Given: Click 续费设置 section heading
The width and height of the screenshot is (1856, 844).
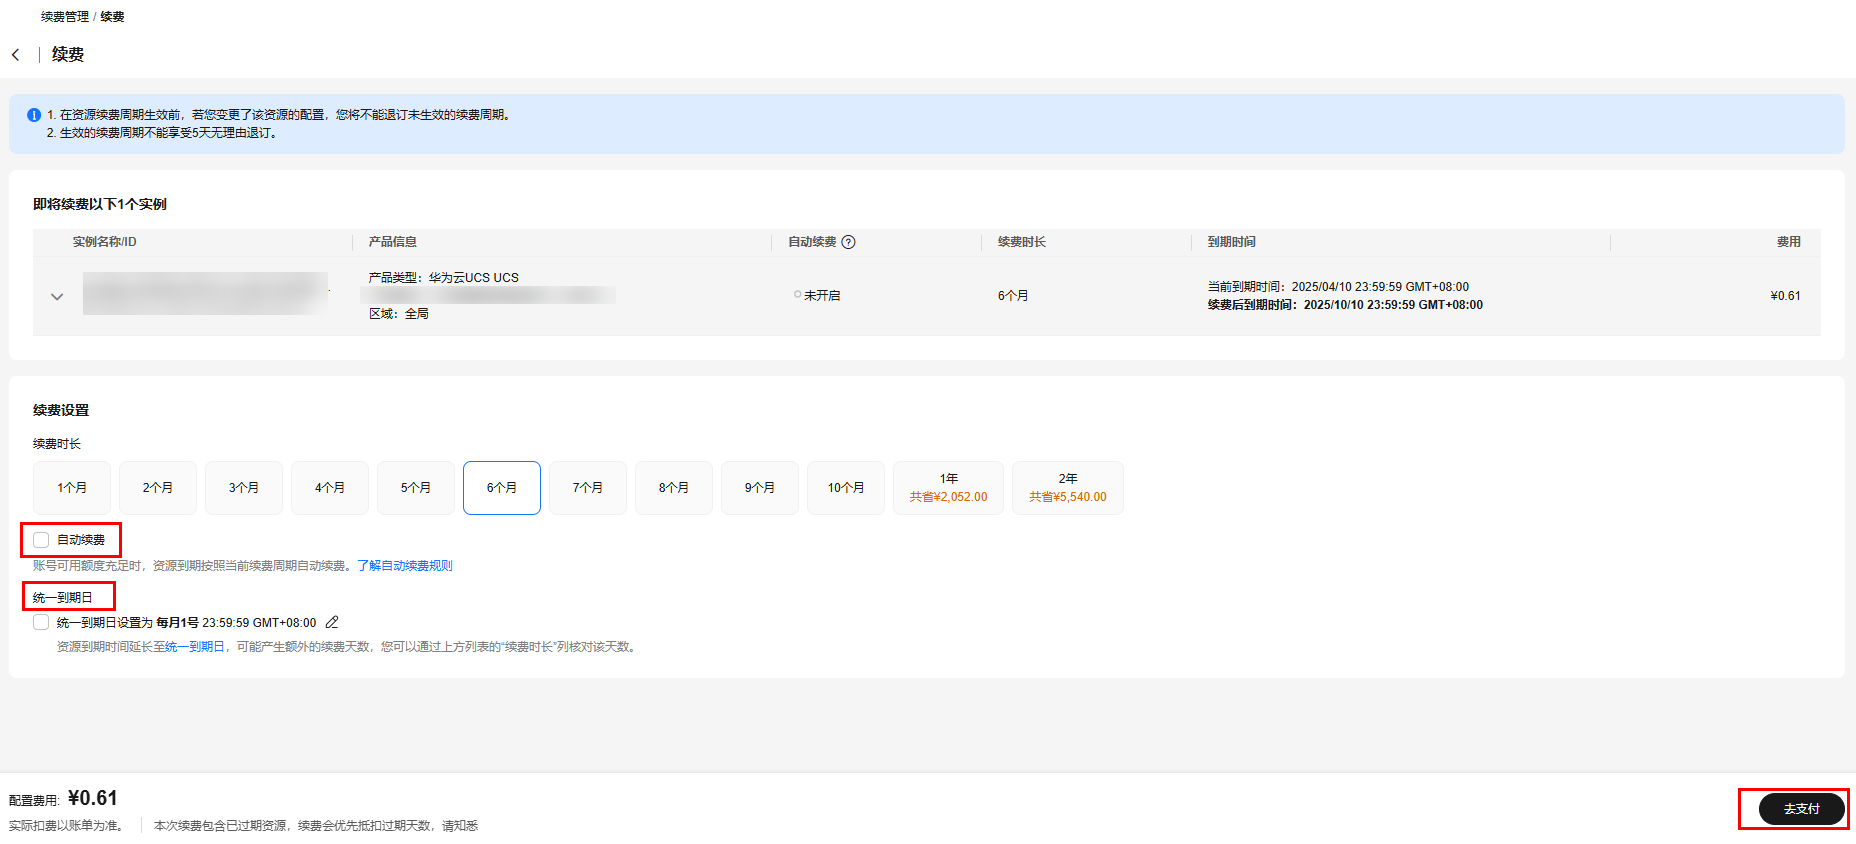Looking at the screenshot, I should coord(61,410).
